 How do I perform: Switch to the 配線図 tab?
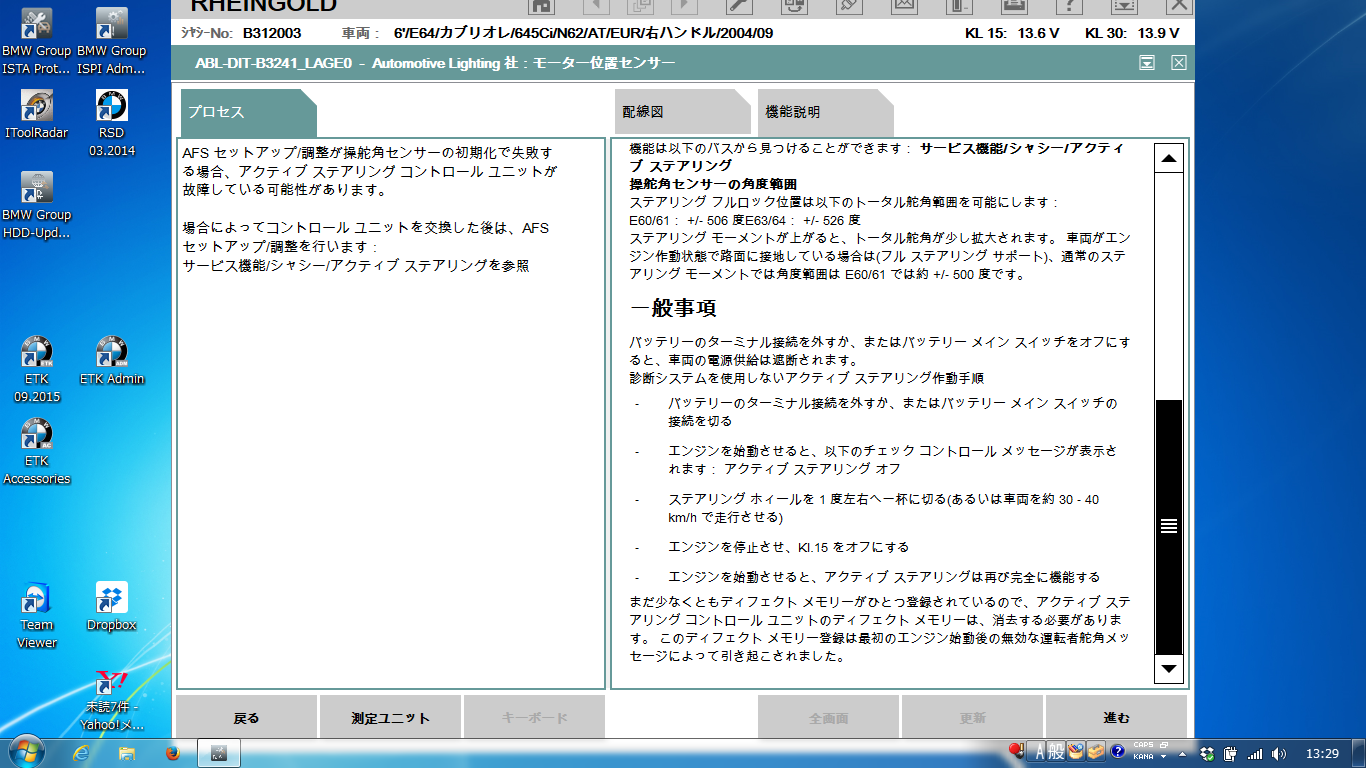(682, 112)
